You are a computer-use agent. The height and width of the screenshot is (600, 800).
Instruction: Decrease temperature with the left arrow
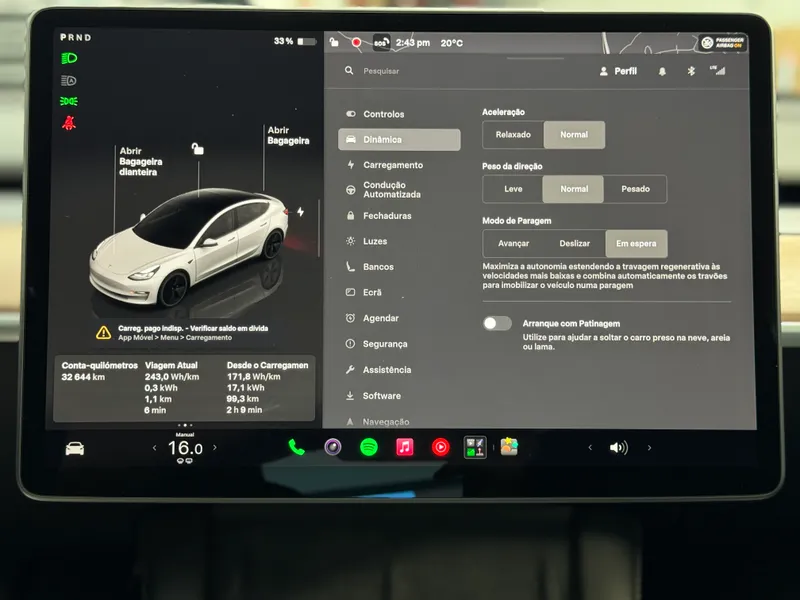155,448
